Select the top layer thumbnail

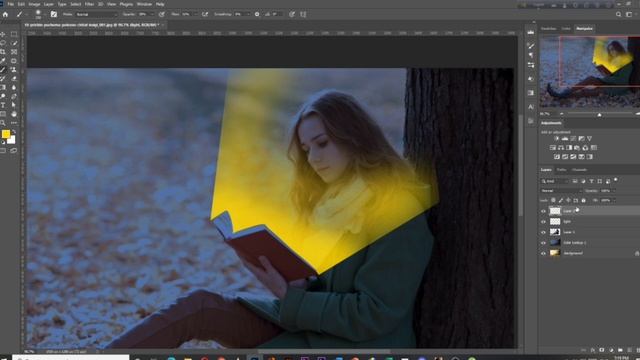point(555,211)
